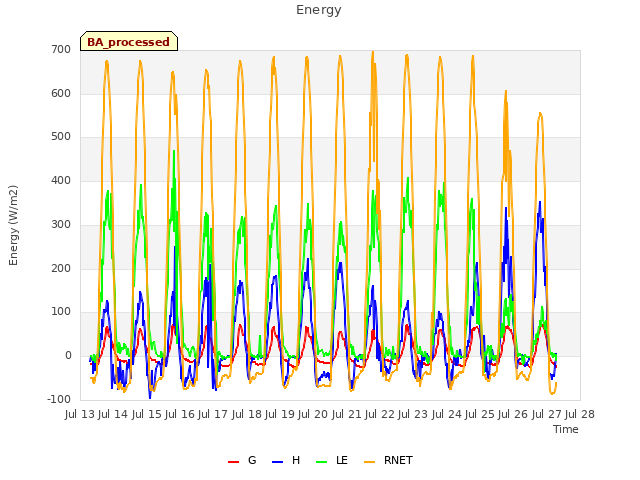Click the x-axis date label Jul 14
This screenshot has width=640, height=480.
click(113, 414)
